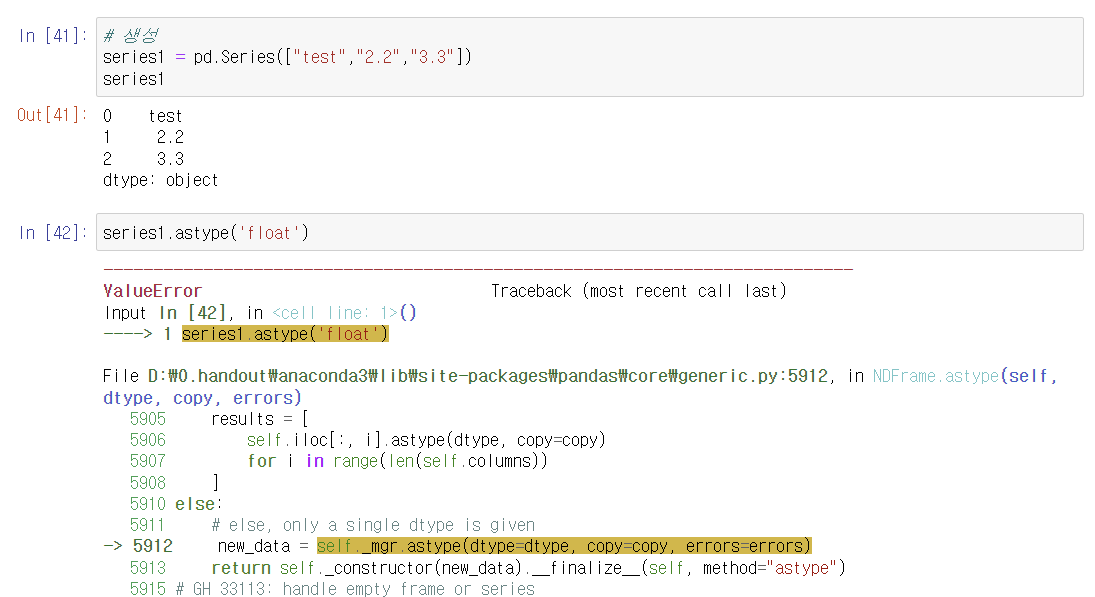
Task: Click the 'Input In [42]' traceback line
Action: click(x=260, y=313)
